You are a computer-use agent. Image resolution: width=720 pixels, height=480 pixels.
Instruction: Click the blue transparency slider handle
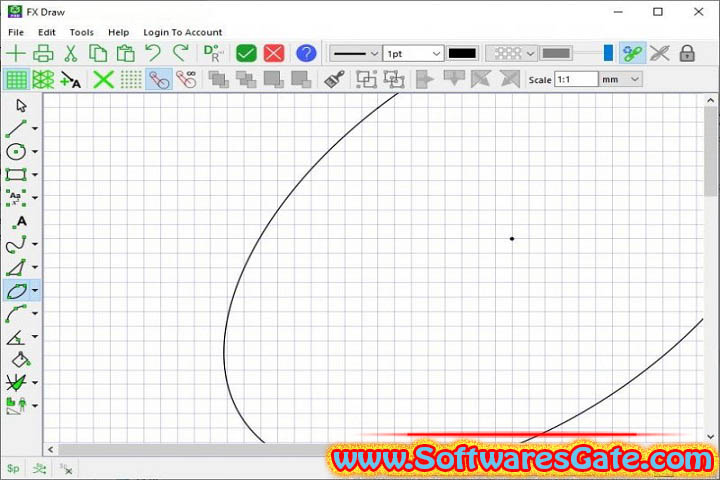tap(608, 53)
